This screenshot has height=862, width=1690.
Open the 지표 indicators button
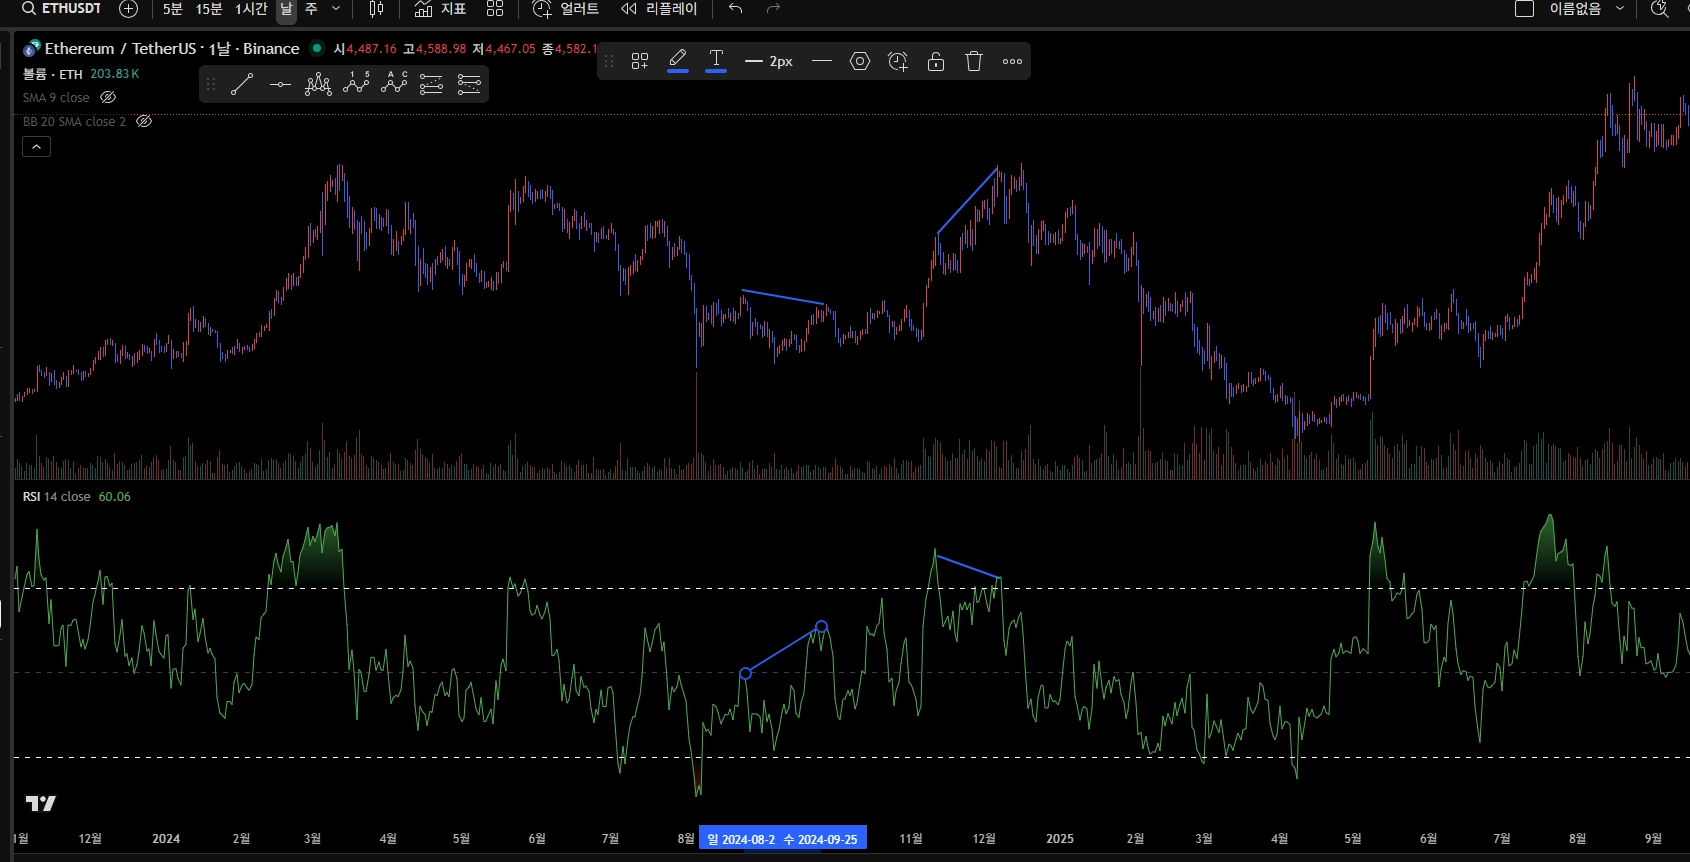441,9
